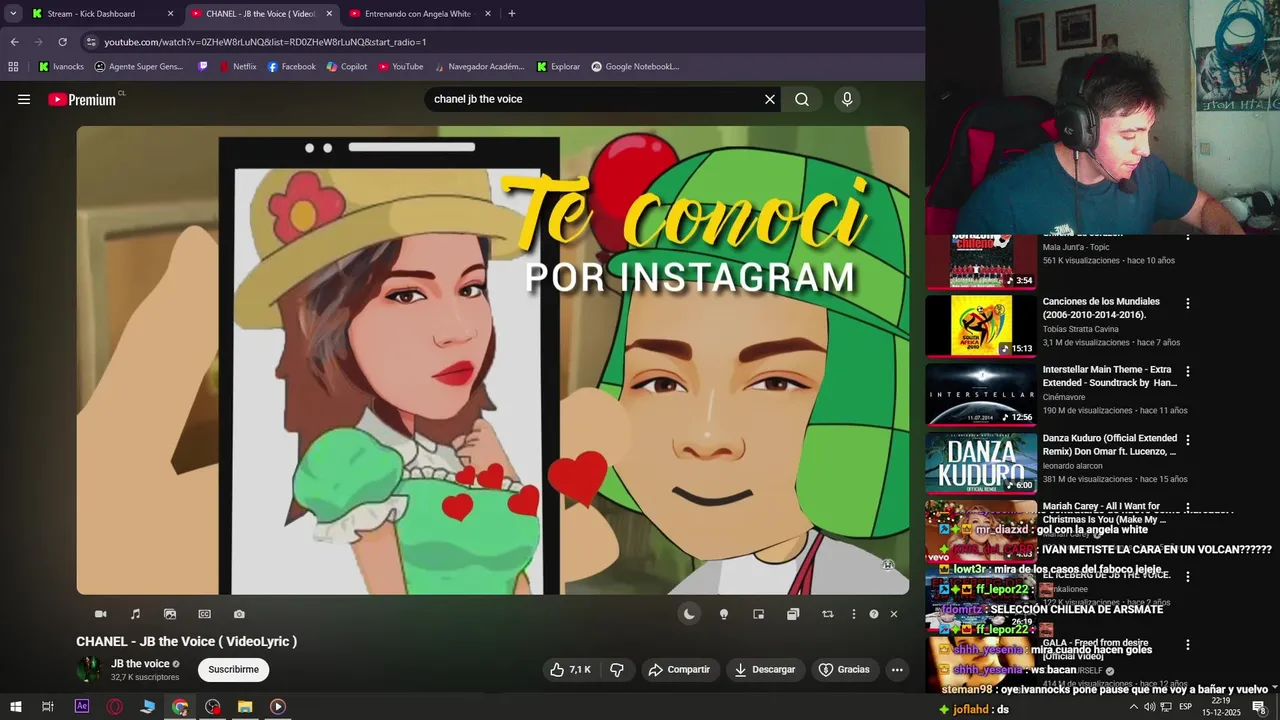Open File Explorer from the taskbar
The height and width of the screenshot is (720, 1280).
click(x=245, y=707)
